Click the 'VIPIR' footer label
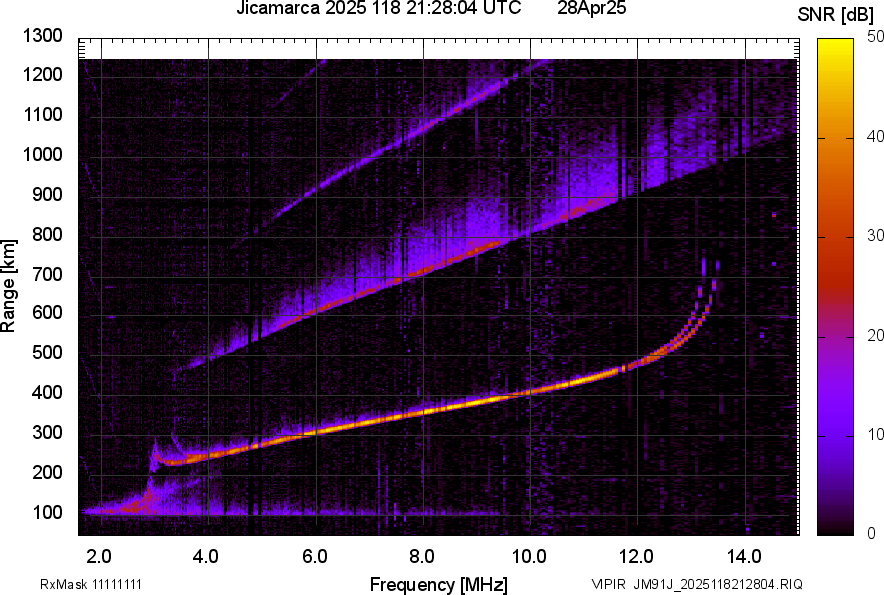 608,584
